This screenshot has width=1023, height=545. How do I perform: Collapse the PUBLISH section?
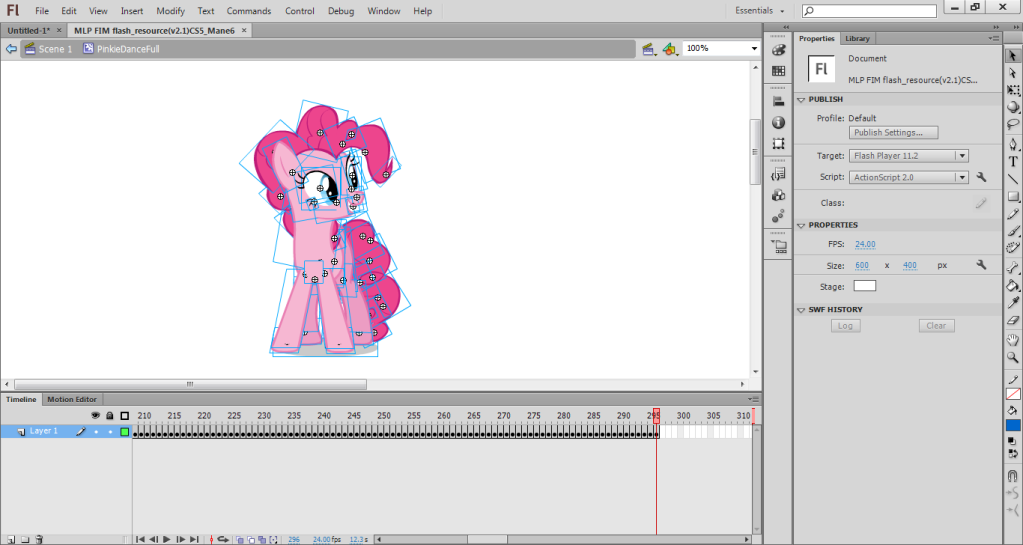click(801, 100)
